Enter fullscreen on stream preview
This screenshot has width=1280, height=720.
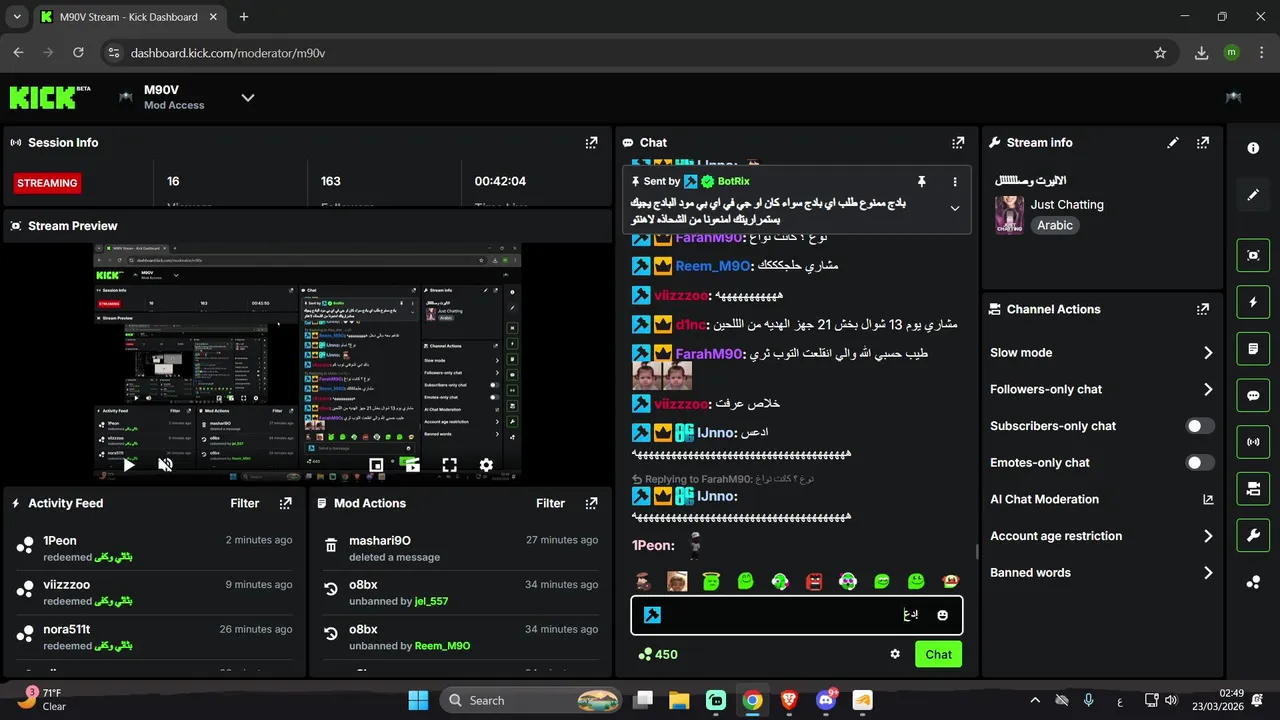[449, 465]
